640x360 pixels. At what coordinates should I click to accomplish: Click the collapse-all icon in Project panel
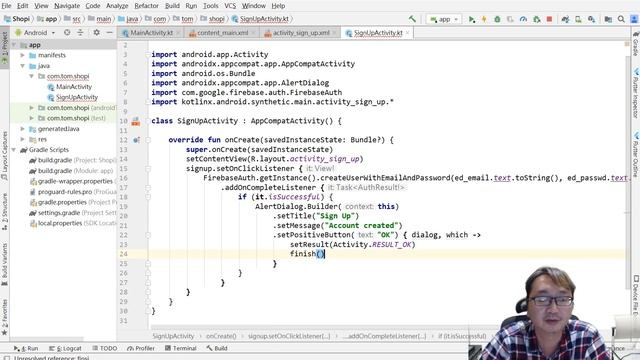coord(80,32)
